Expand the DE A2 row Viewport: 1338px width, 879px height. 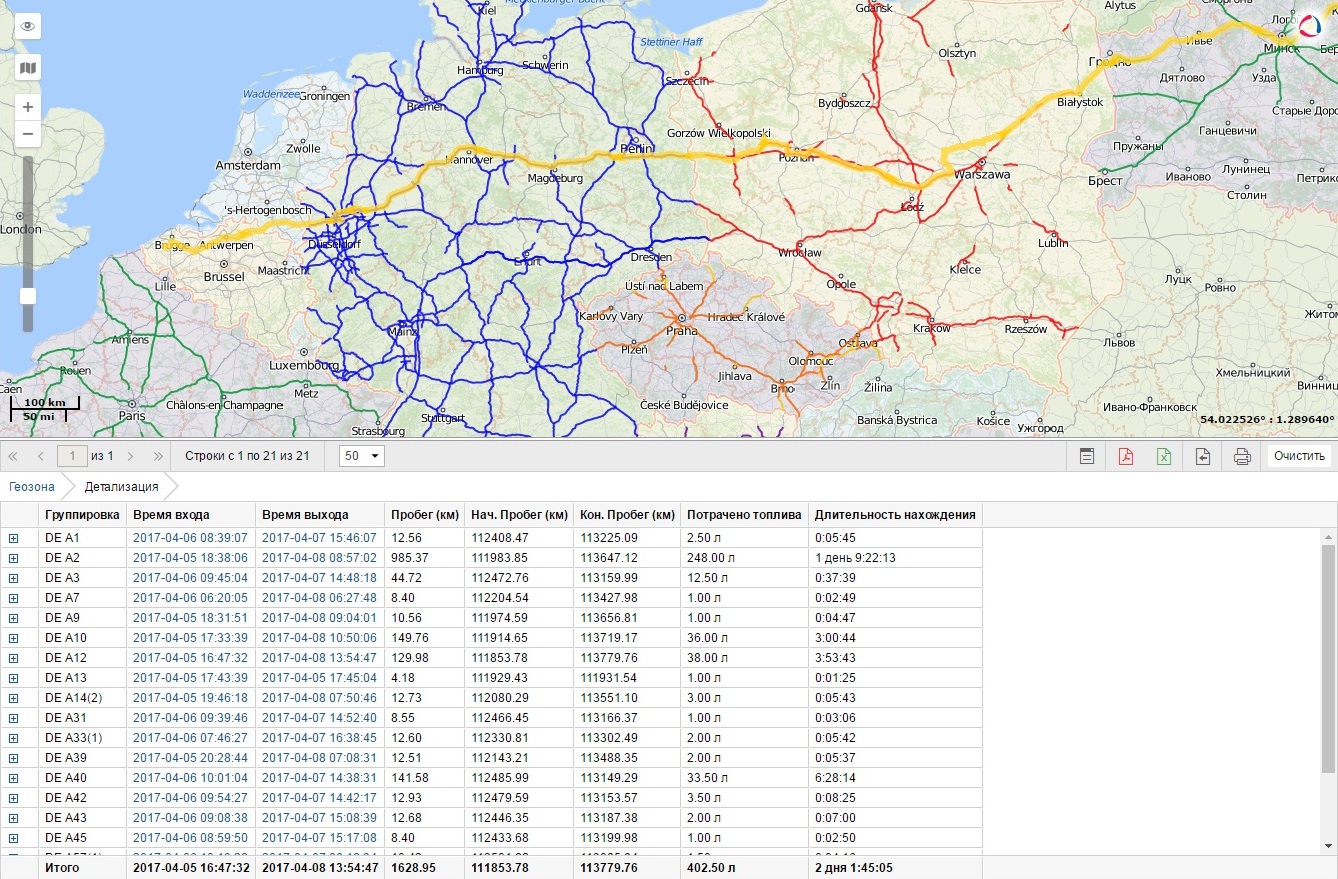pyautogui.click(x=14, y=558)
